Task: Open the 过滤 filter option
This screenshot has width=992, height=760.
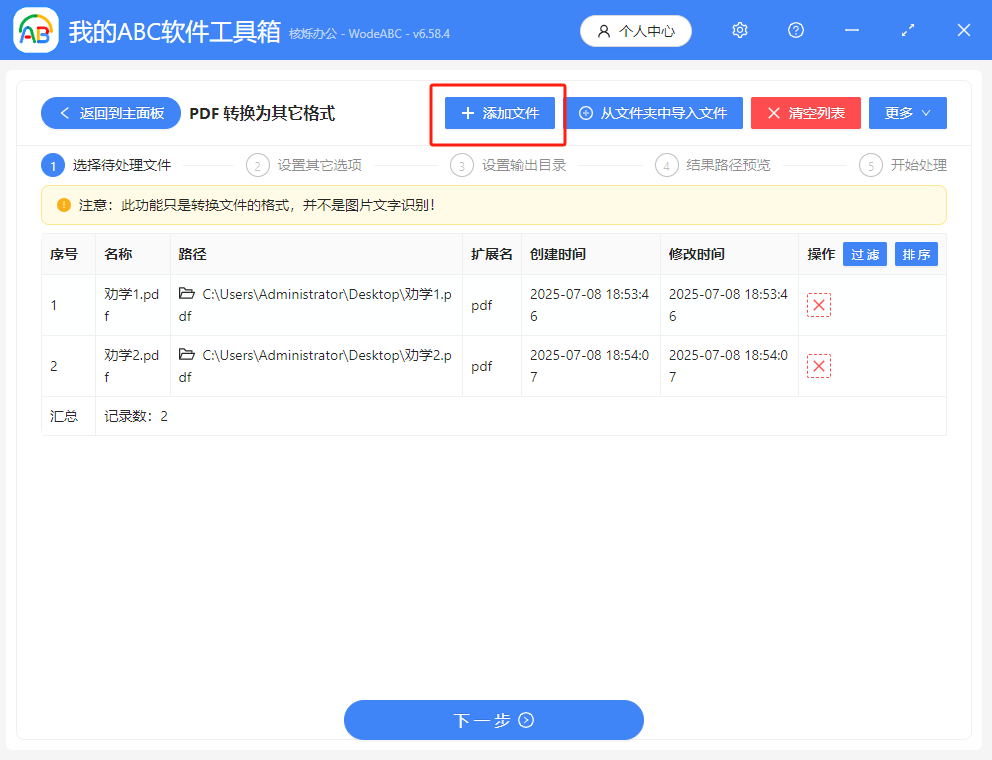Action: click(x=864, y=254)
